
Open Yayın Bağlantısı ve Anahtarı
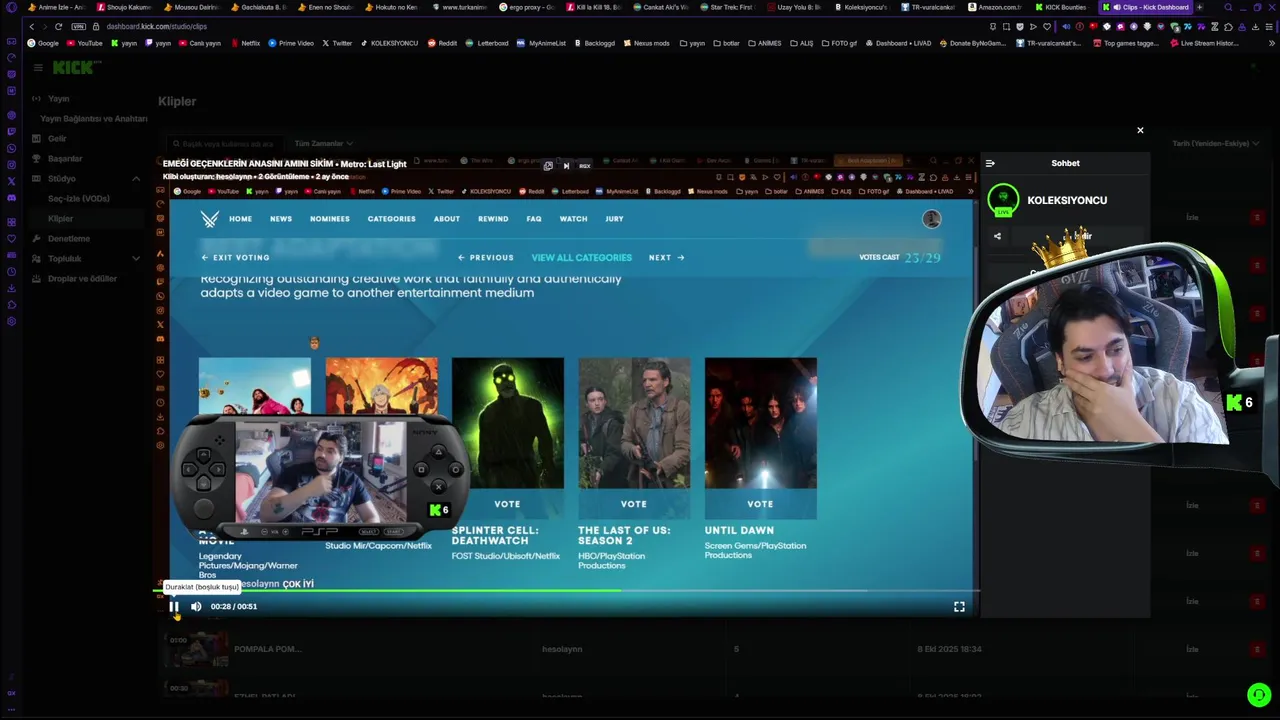93,118
